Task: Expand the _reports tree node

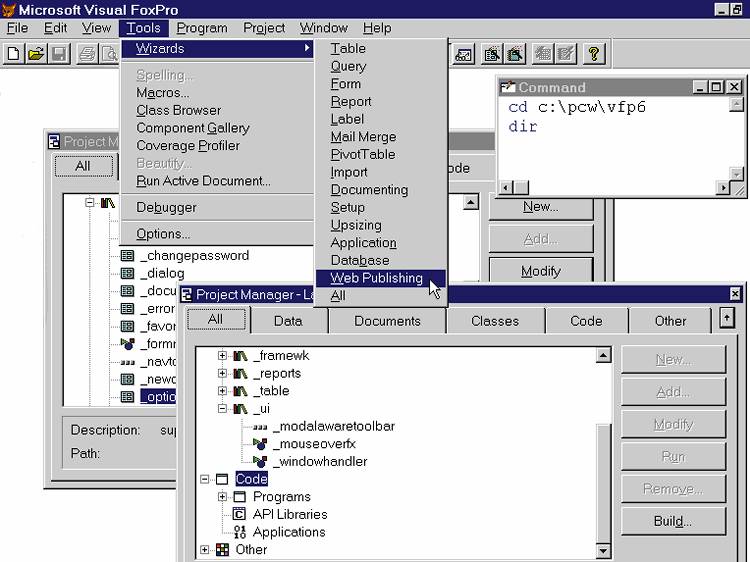Action: click(x=222, y=374)
